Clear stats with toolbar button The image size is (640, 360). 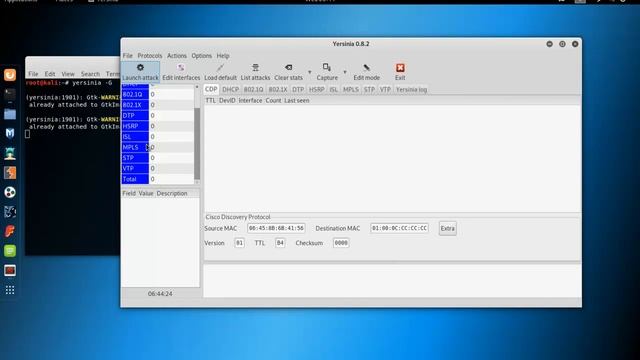[289, 72]
